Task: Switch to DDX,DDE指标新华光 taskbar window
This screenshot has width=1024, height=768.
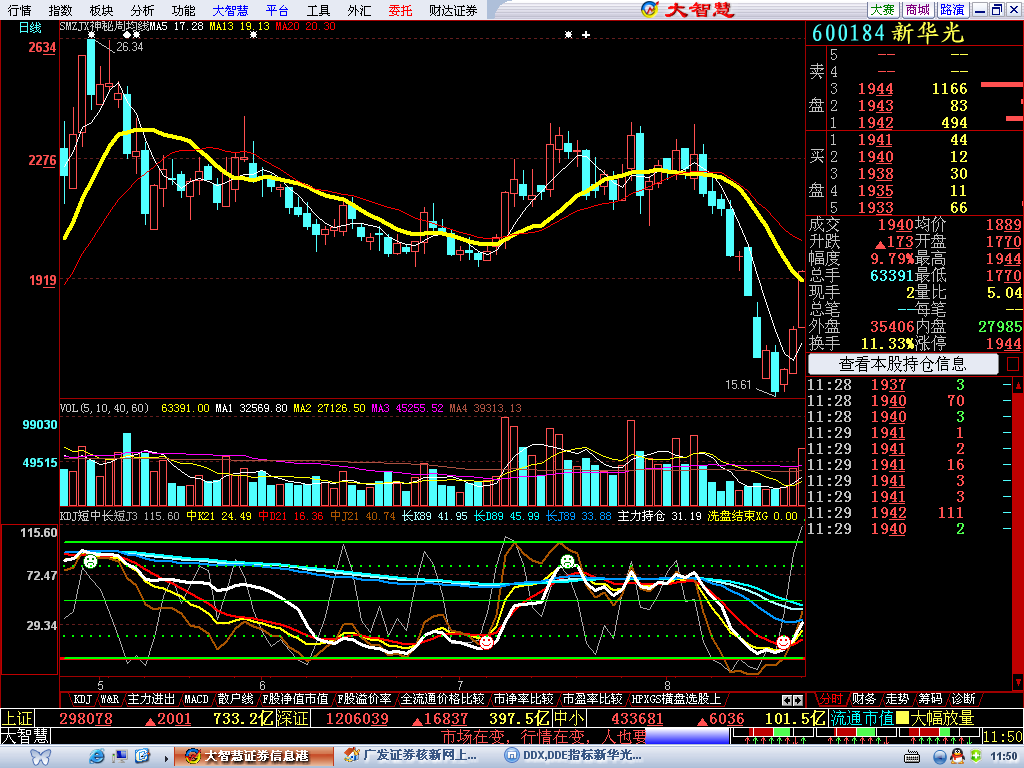Action: coord(575,756)
